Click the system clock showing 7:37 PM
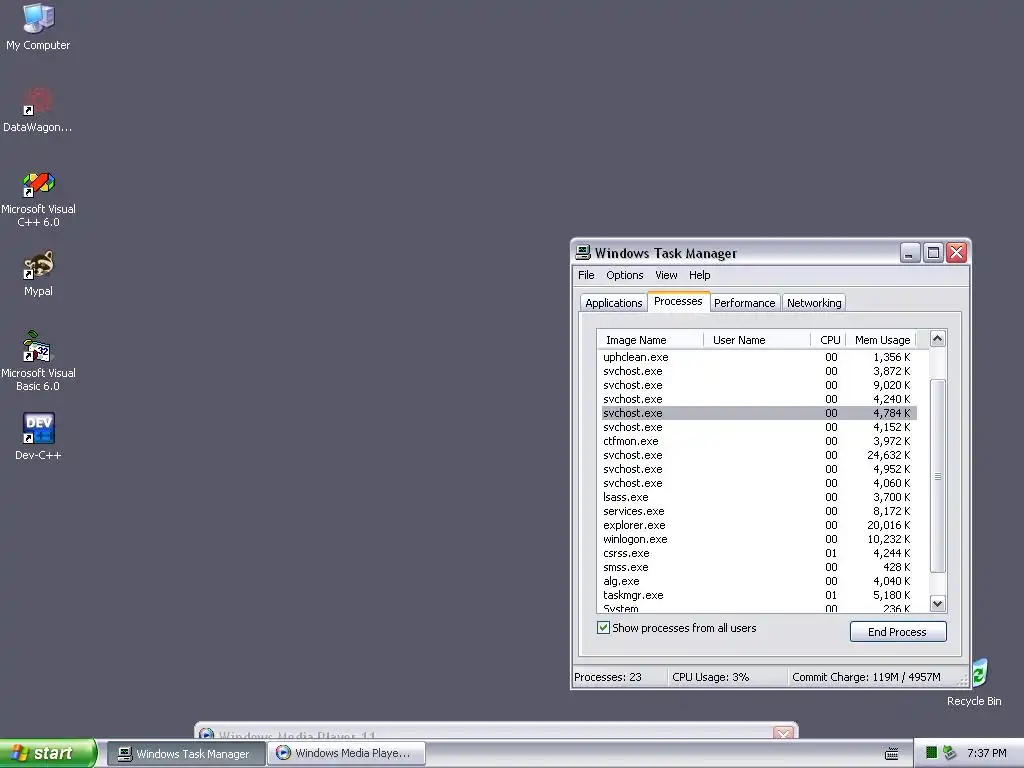 click(986, 753)
